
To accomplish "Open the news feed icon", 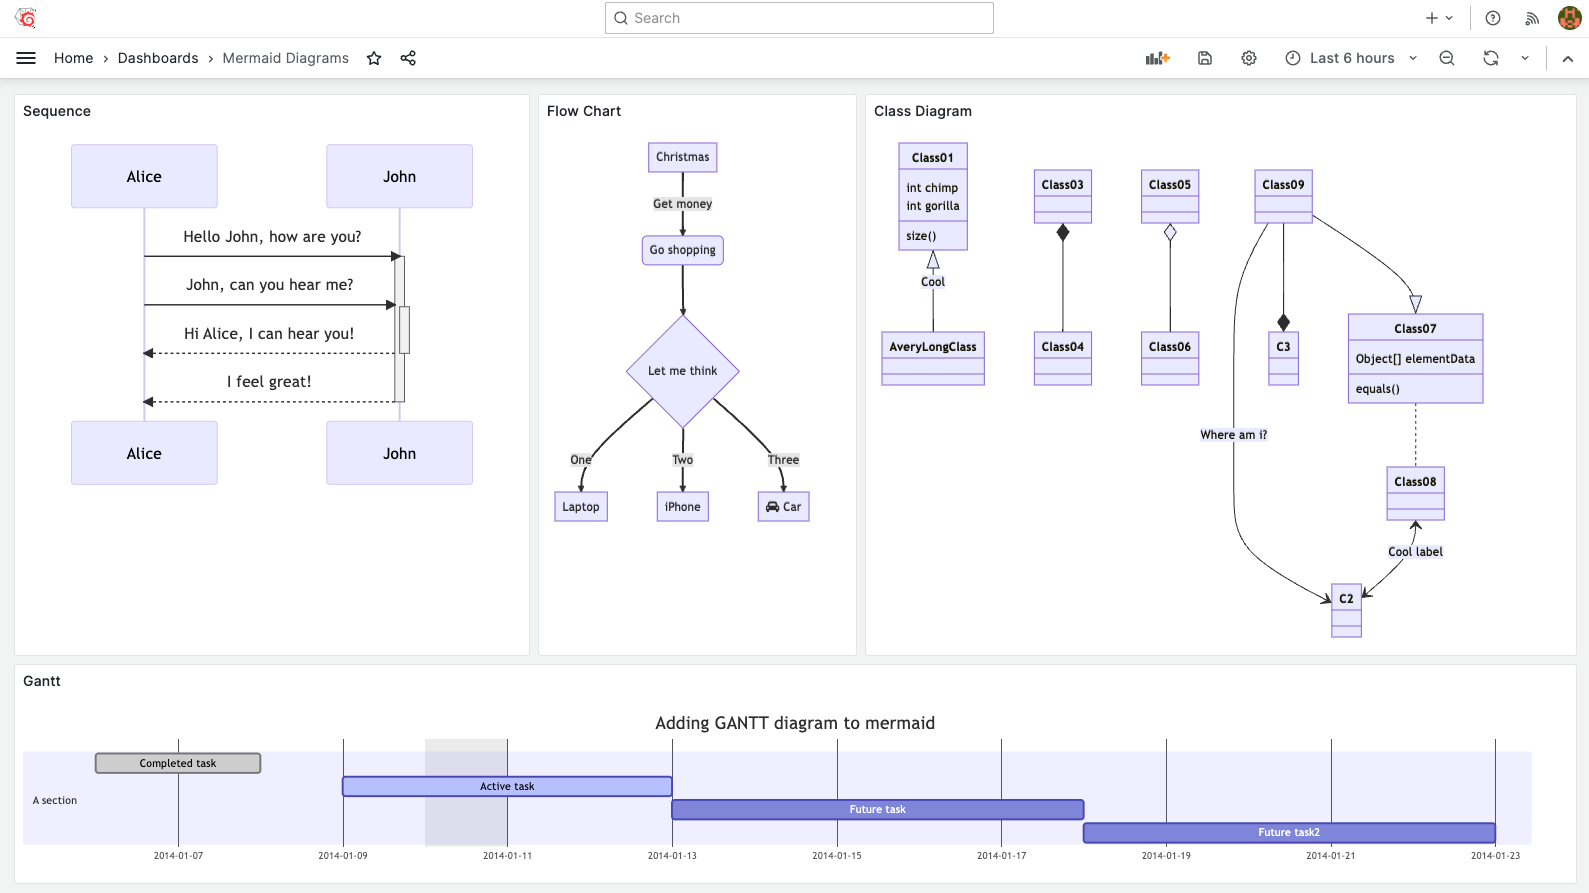I will pyautogui.click(x=1532, y=18).
